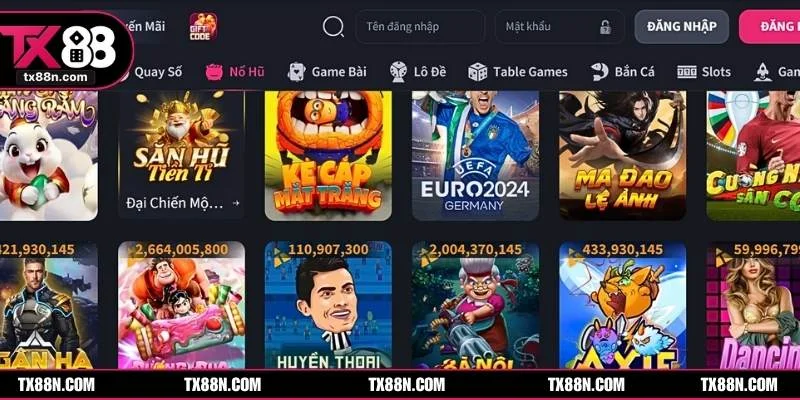Click the Game Bài cards icon
This screenshot has width=800, height=400.
click(x=296, y=72)
